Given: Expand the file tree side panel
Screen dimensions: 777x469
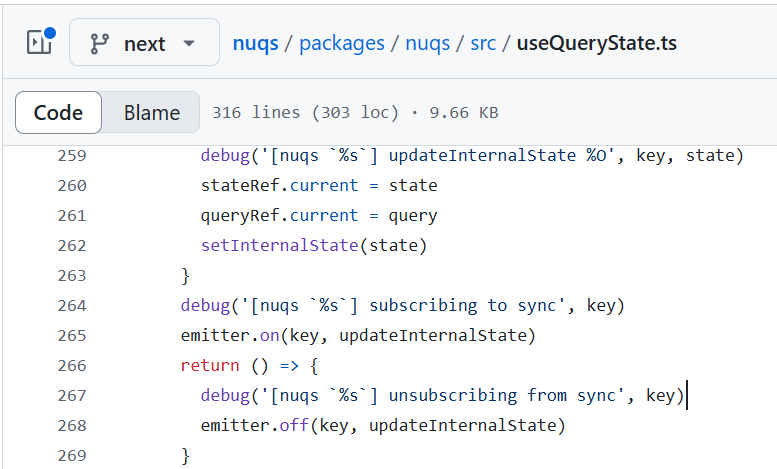Looking at the screenshot, I should tap(40, 42).
